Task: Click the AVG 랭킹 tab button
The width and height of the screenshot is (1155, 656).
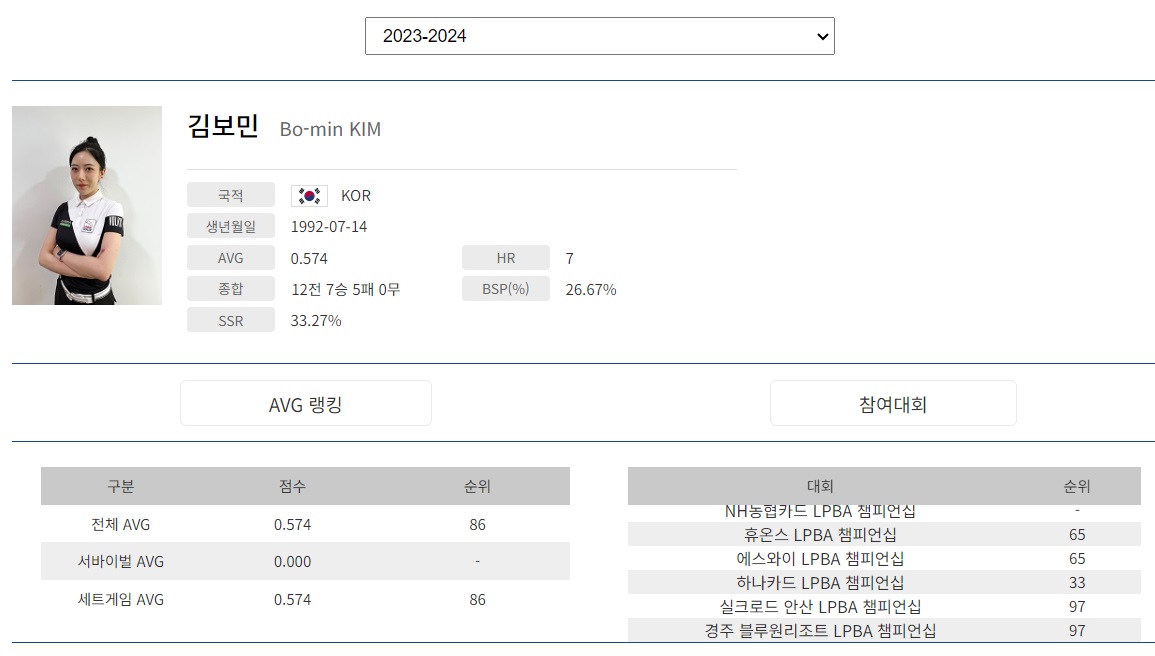Action: [x=306, y=403]
